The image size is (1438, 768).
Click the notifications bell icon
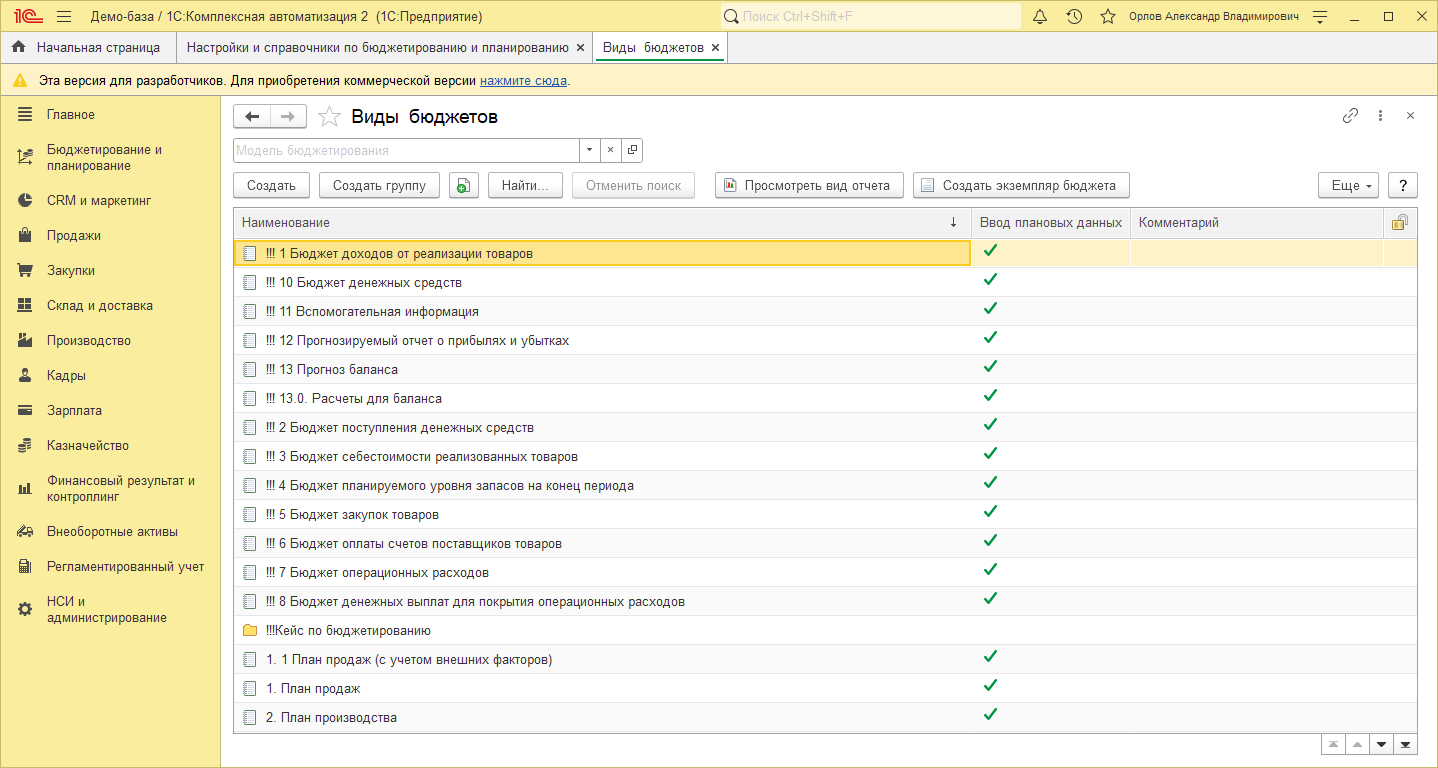pyautogui.click(x=1040, y=17)
